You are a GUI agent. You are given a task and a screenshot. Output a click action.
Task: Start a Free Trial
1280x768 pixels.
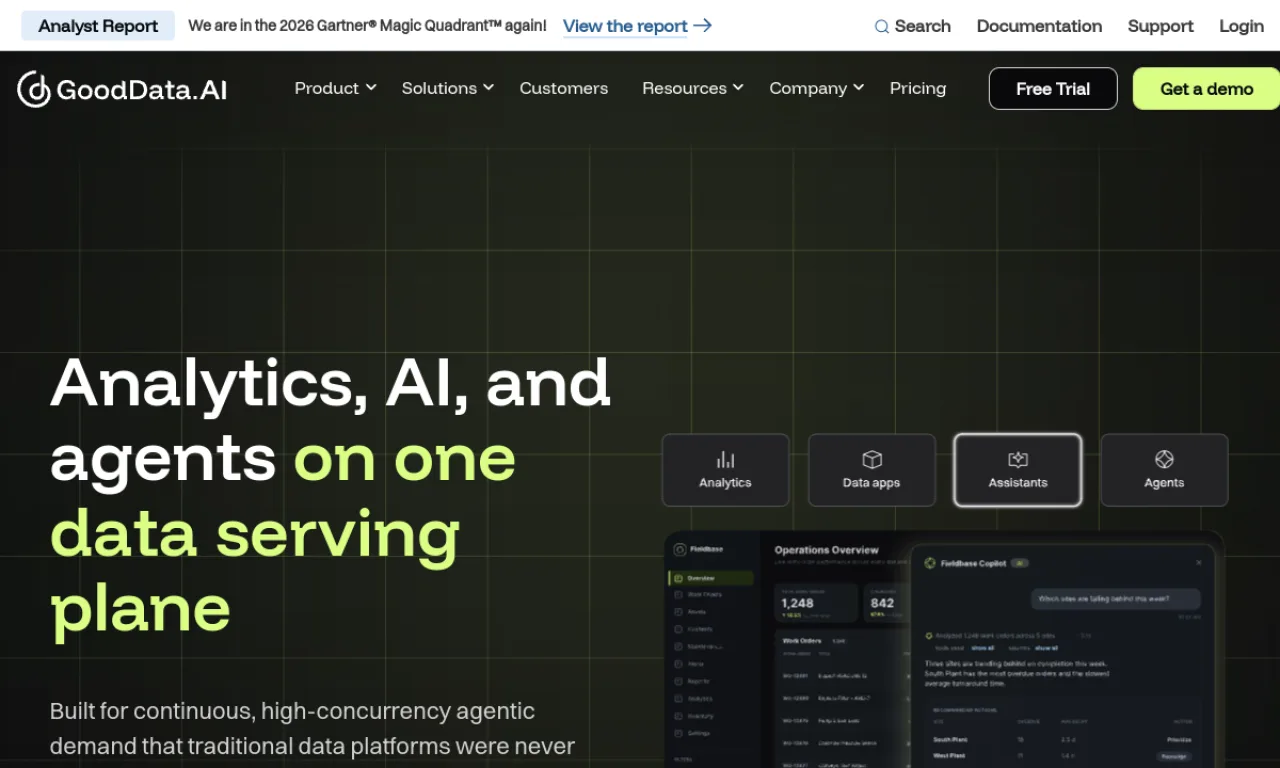[1053, 89]
